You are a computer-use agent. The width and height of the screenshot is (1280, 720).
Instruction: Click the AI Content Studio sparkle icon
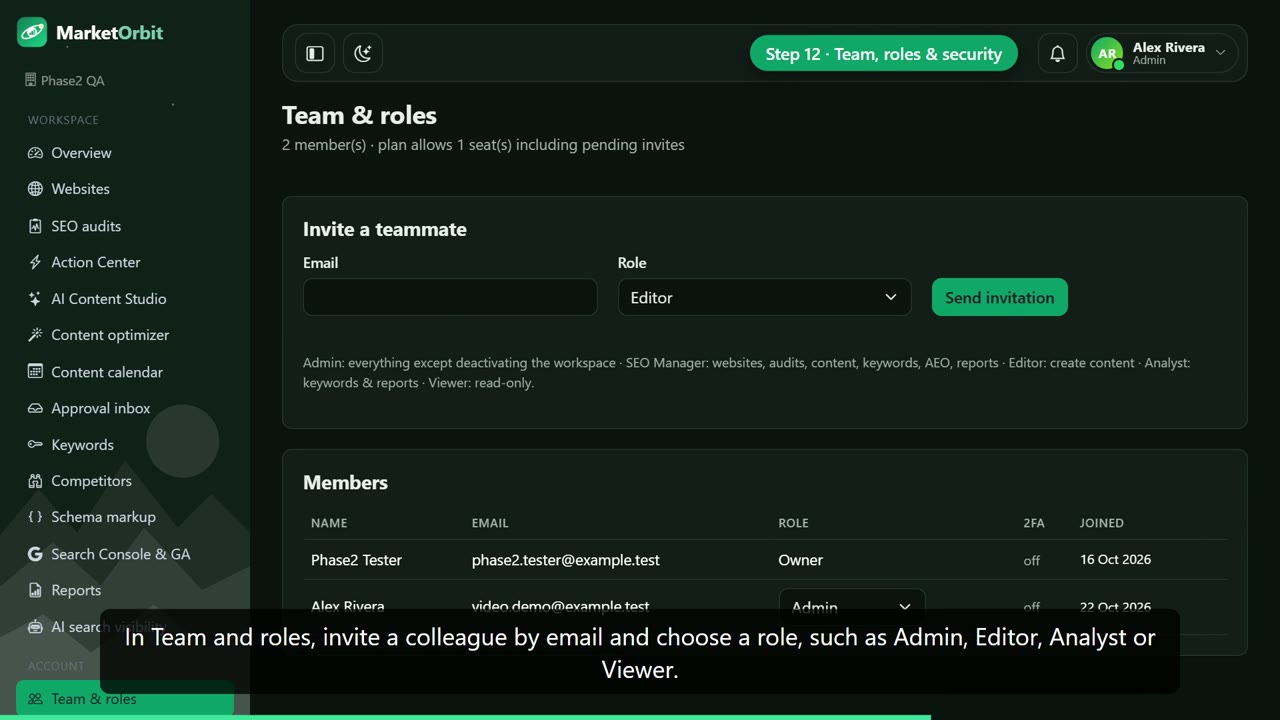pos(36,299)
